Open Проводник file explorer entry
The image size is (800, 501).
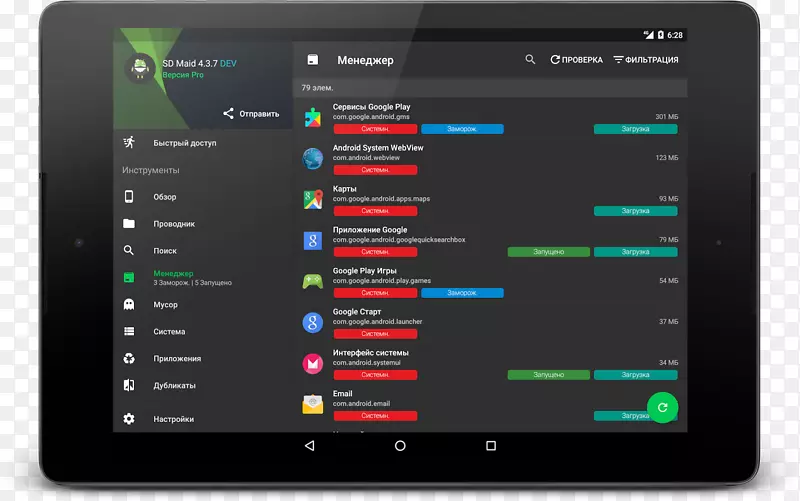click(202, 224)
